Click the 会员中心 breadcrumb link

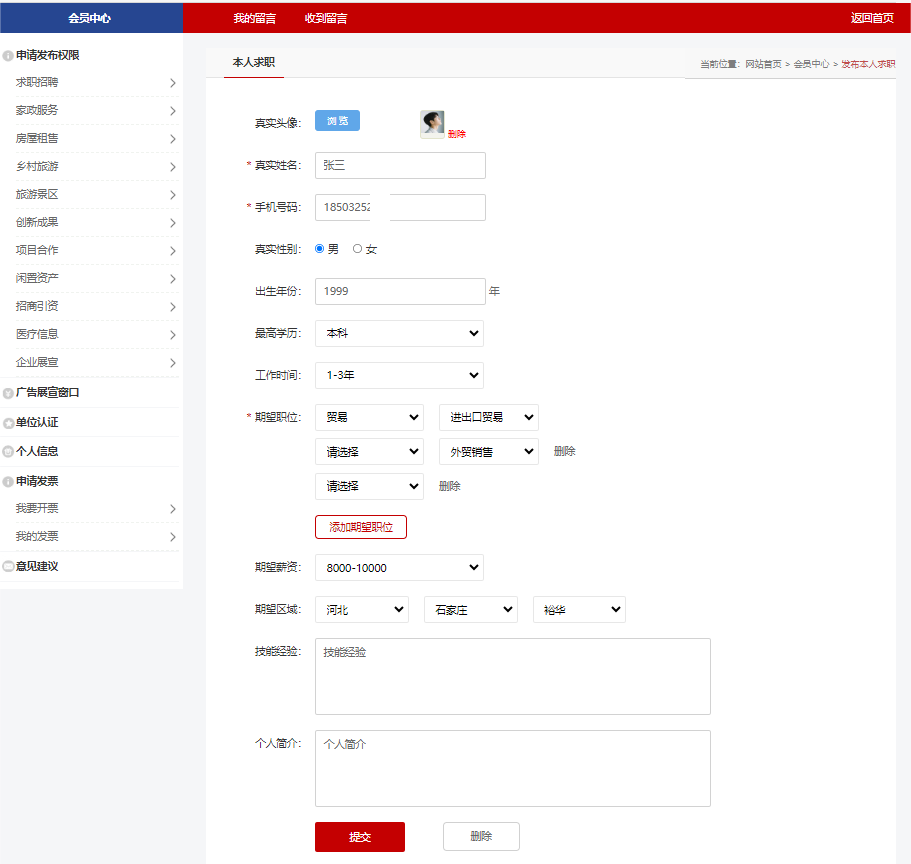pos(812,64)
